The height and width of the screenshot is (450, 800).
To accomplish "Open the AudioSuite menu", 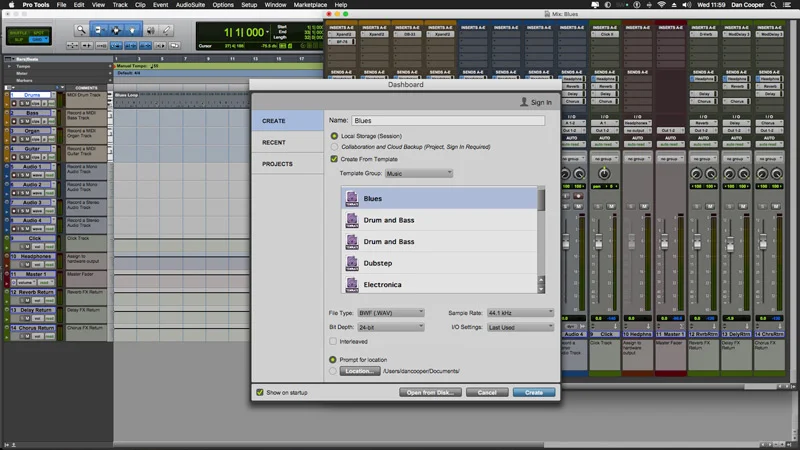I will (x=190, y=5).
